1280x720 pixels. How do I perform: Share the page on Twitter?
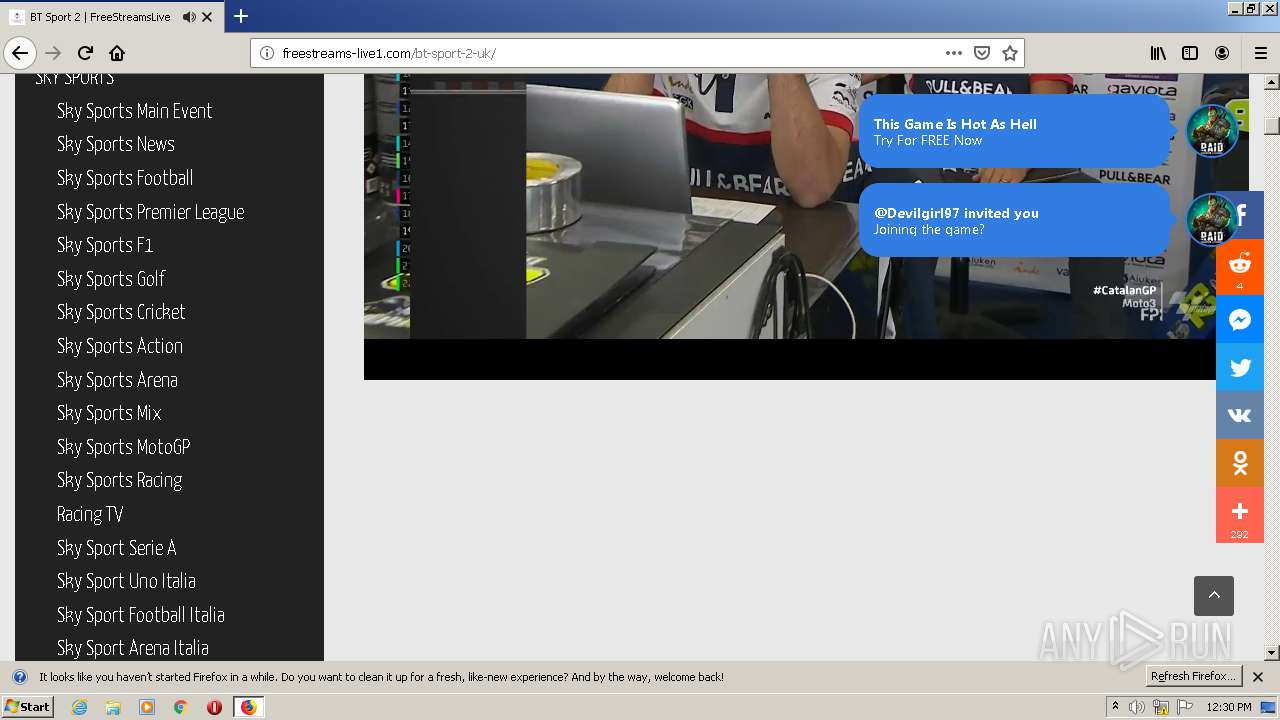click(x=1240, y=367)
